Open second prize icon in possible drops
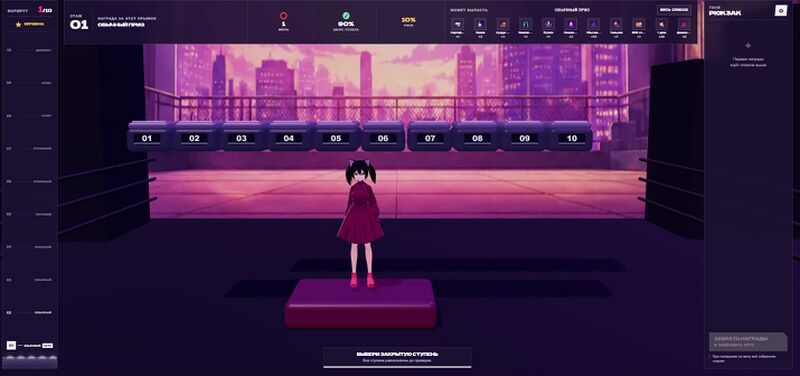 (480, 24)
